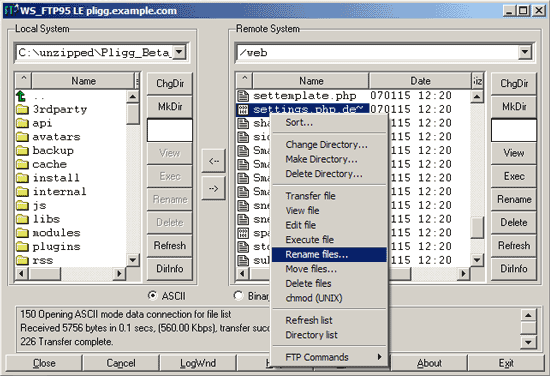Image resolution: width=550 pixels, height=376 pixels.
Task: Click the About button
Action: point(429,363)
